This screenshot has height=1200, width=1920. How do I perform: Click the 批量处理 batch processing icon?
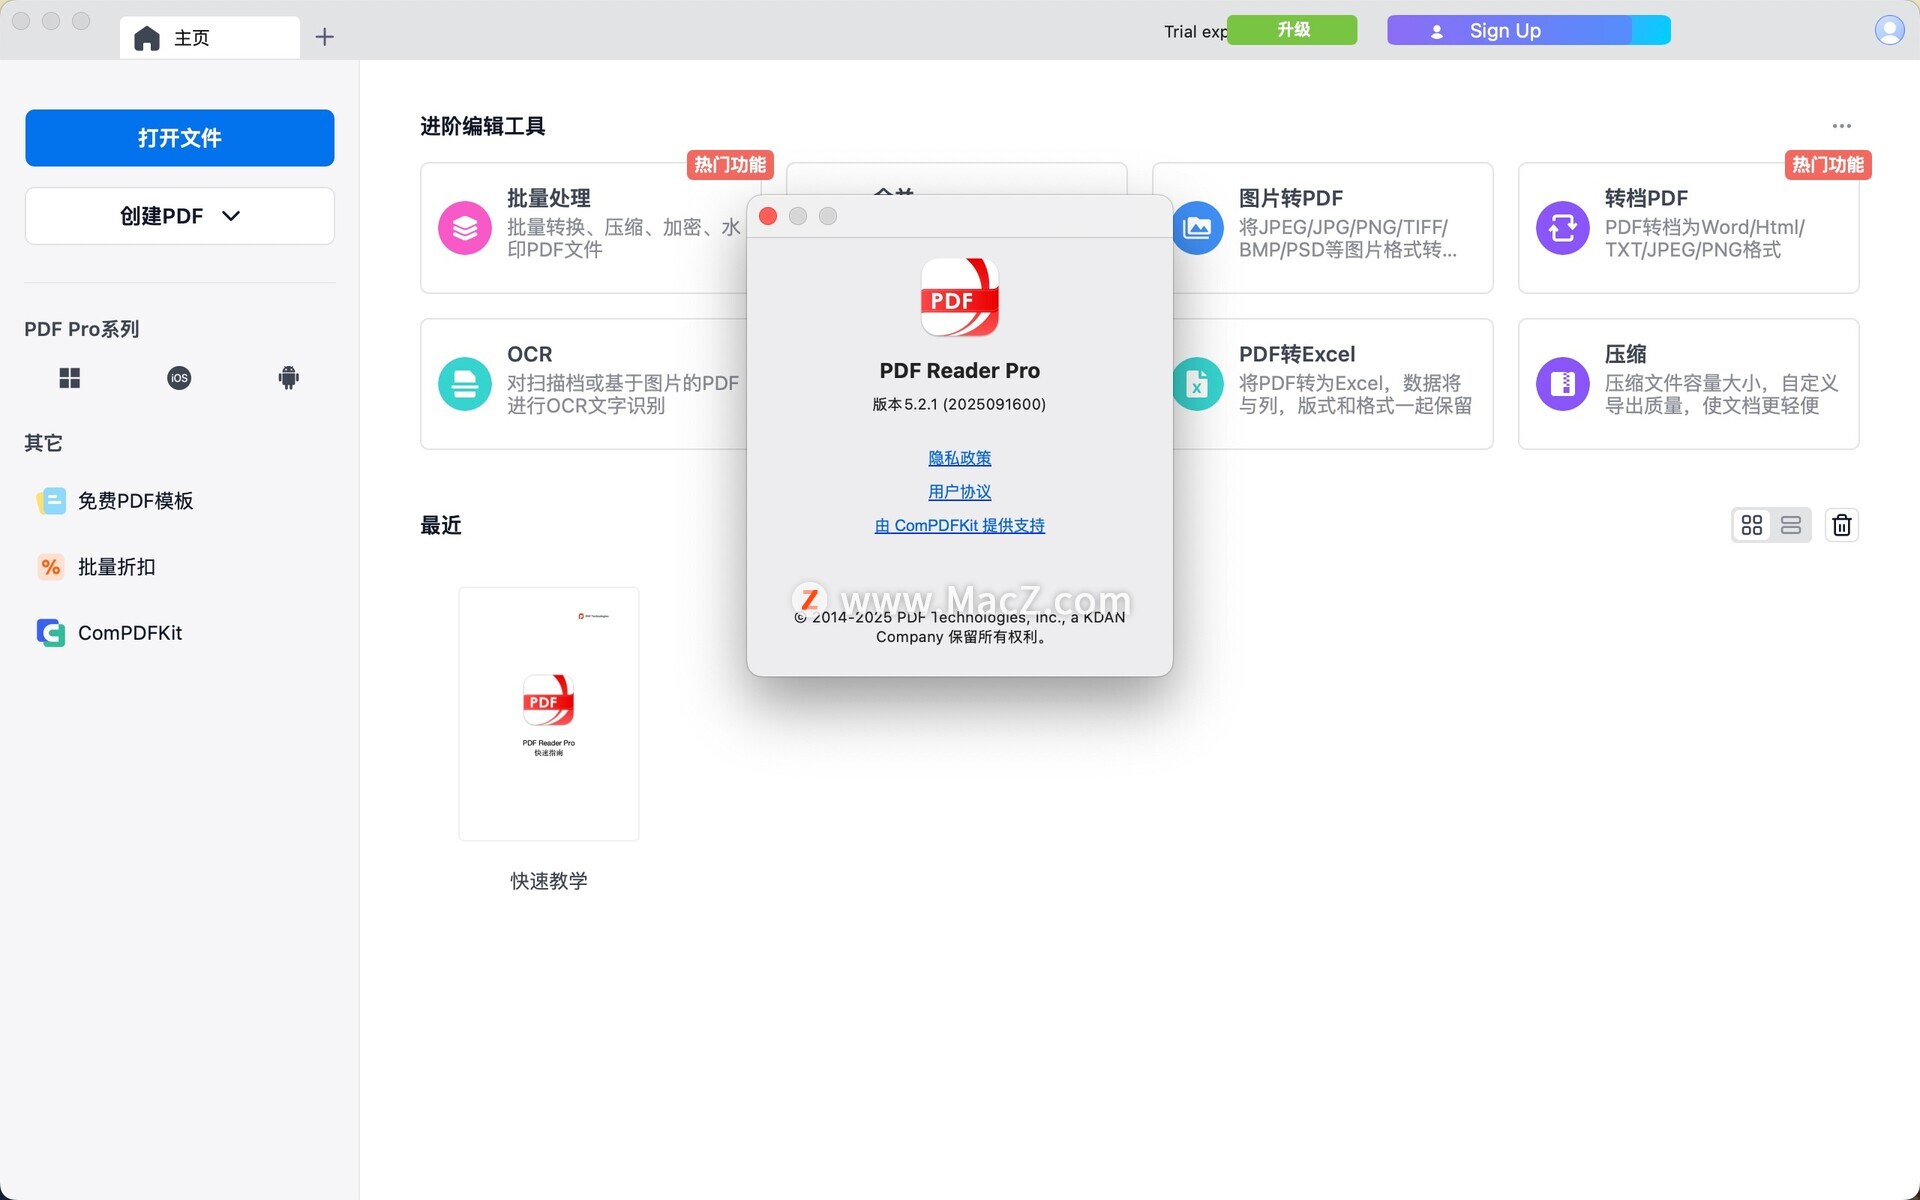465,228
